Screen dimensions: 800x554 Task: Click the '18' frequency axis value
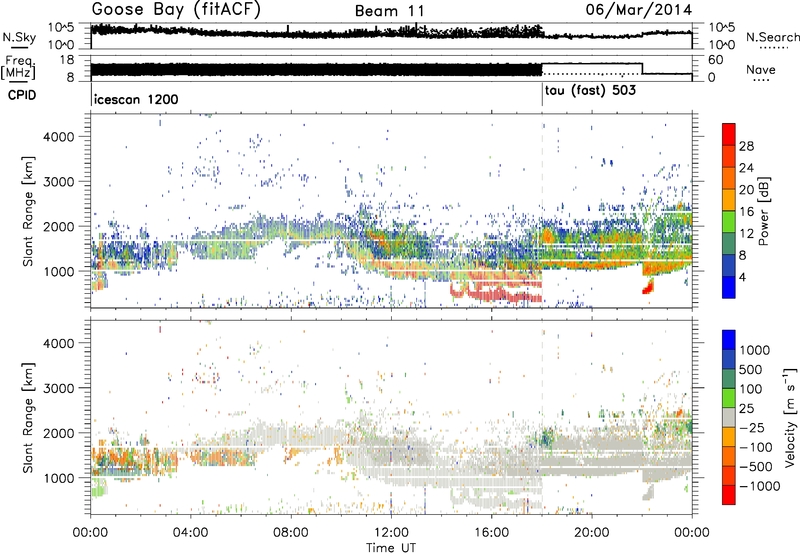(67, 60)
